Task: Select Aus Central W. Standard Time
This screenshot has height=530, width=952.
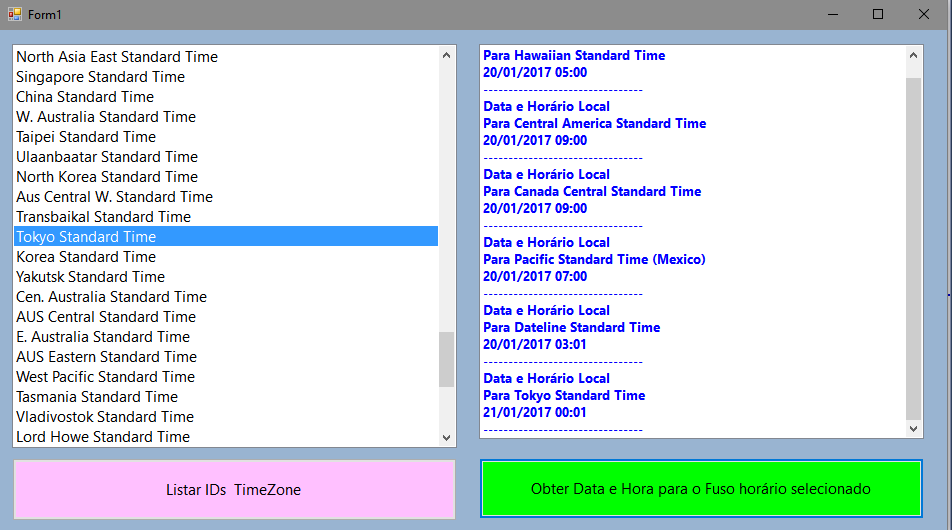Action: (x=226, y=197)
